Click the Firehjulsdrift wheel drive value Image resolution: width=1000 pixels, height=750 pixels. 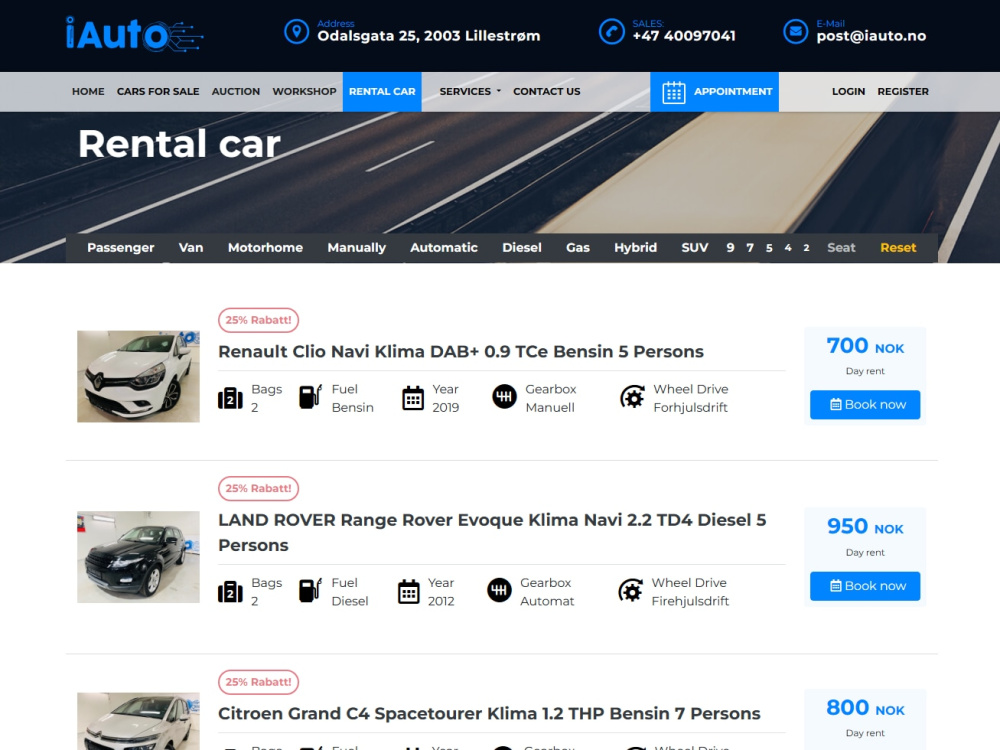click(690, 601)
